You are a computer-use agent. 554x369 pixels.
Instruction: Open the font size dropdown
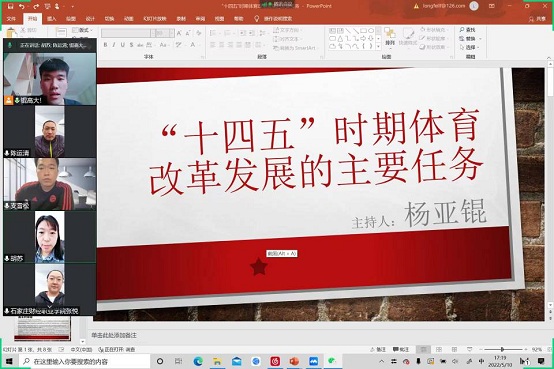171,33
